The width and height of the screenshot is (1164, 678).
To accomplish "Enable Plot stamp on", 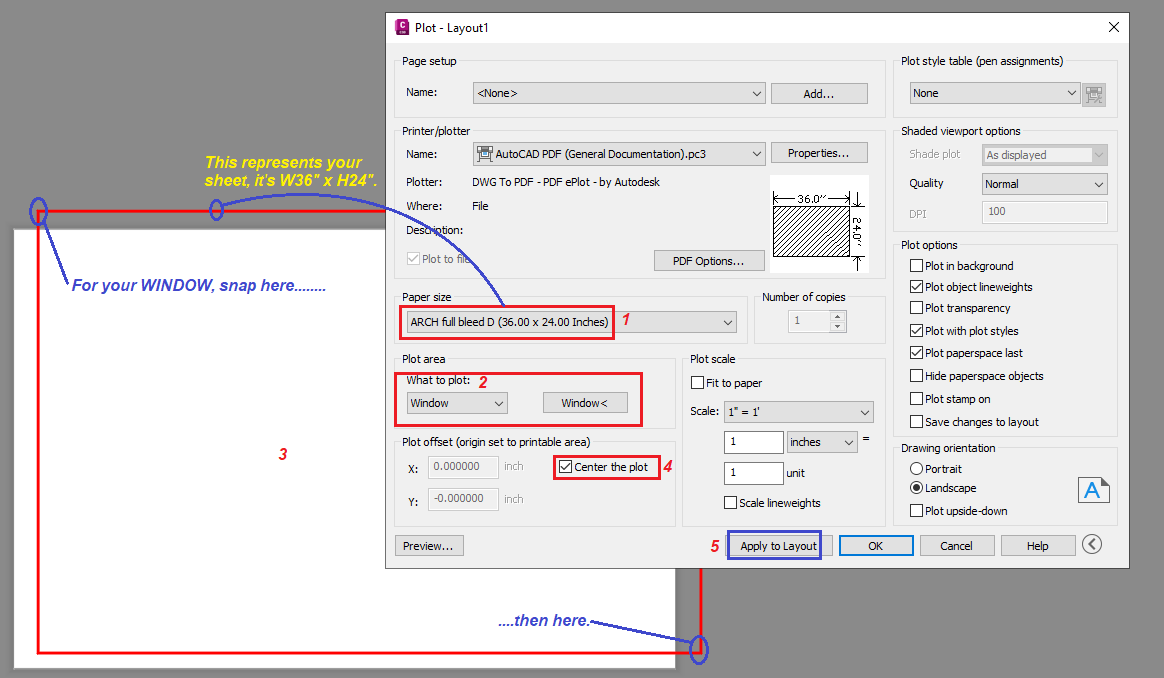I will tap(916, 398).
